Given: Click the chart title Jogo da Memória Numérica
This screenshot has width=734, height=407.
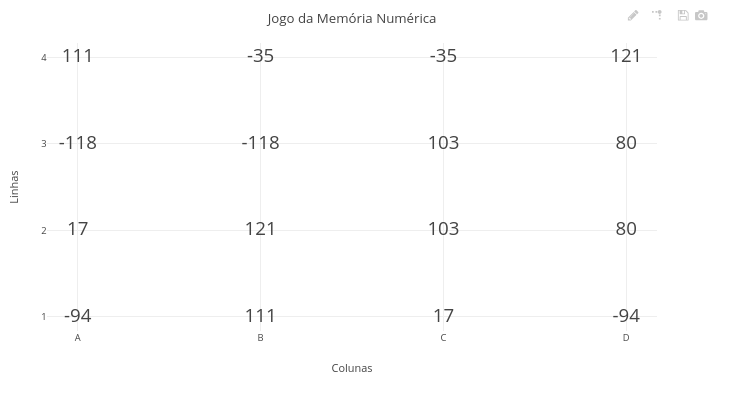Looking at the screenshot, I should click(352, 18).
